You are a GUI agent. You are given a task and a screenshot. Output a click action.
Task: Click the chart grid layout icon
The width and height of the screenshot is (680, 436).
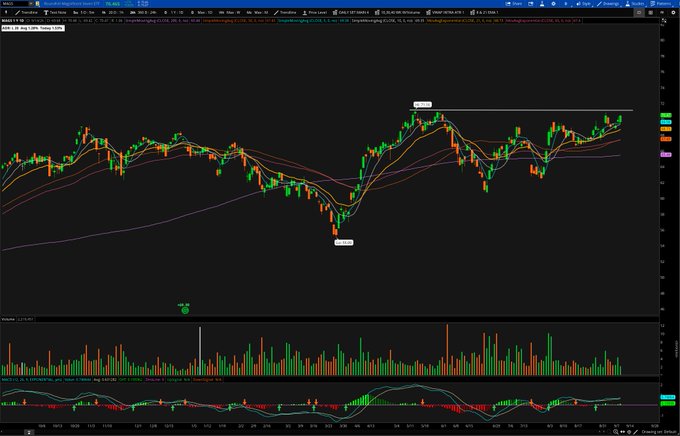[x=651, y=13]
